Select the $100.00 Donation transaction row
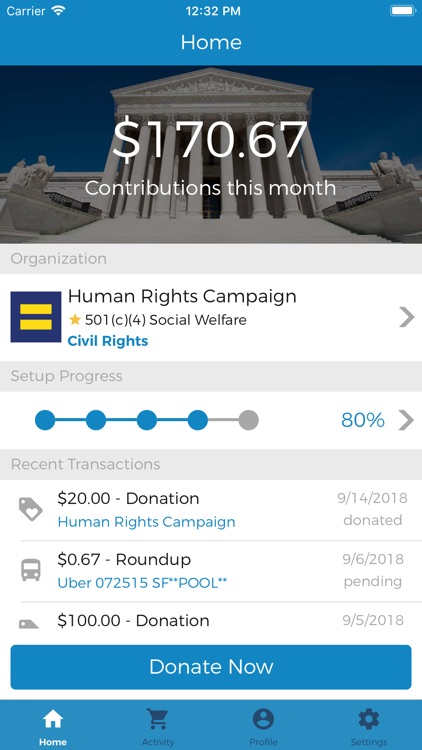Image resolution: width=422 pixels, height=750 pixels. click(x=211, y=620)
